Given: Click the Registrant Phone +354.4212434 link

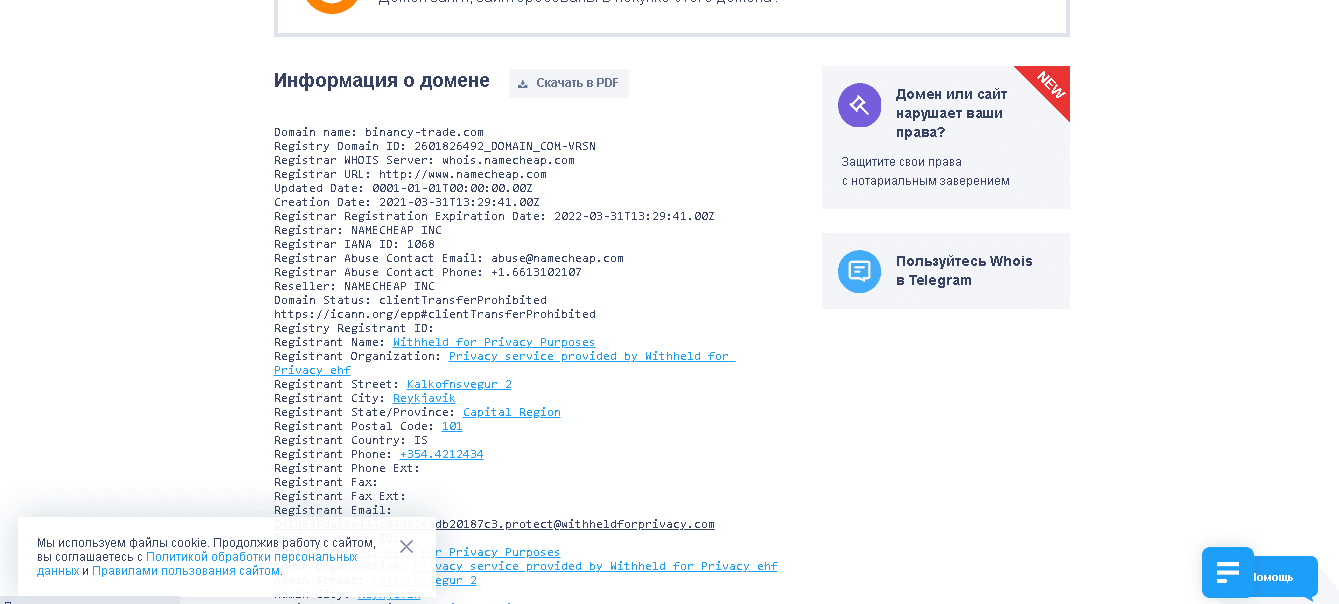Looking at the screenshot, I should click(x=441, y=454).
